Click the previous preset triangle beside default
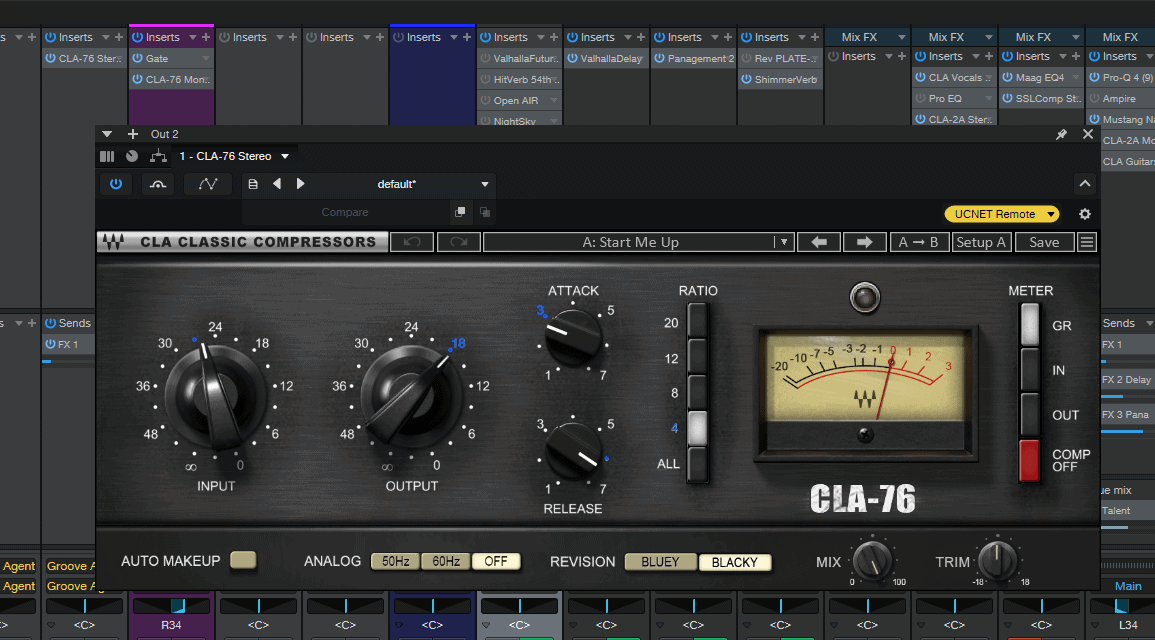1155x640 pixels. tap(277, 184)
